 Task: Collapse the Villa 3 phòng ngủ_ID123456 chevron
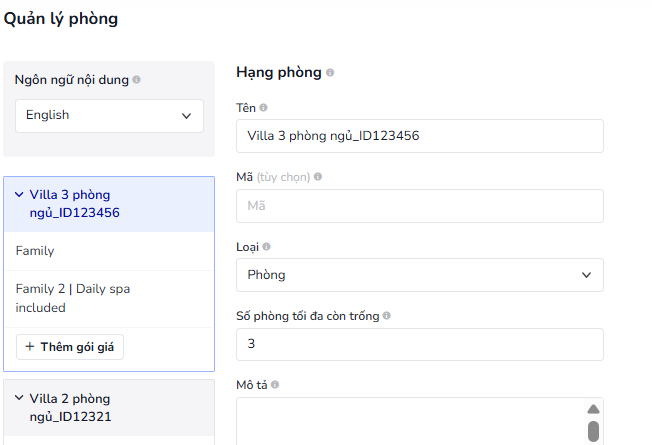coord(19,194)
